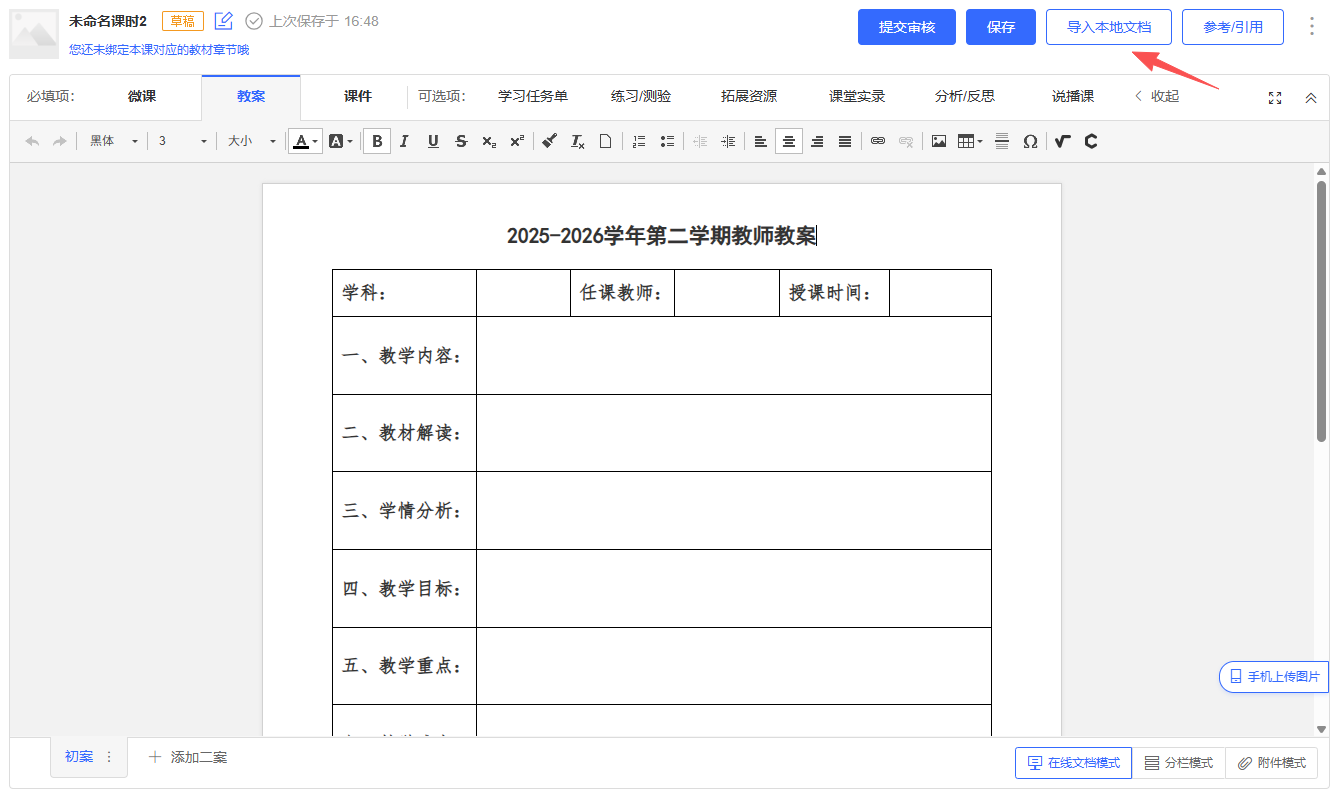Click 添加二案 to add second plan
The image size is (1337, 797).
[188, 757]
